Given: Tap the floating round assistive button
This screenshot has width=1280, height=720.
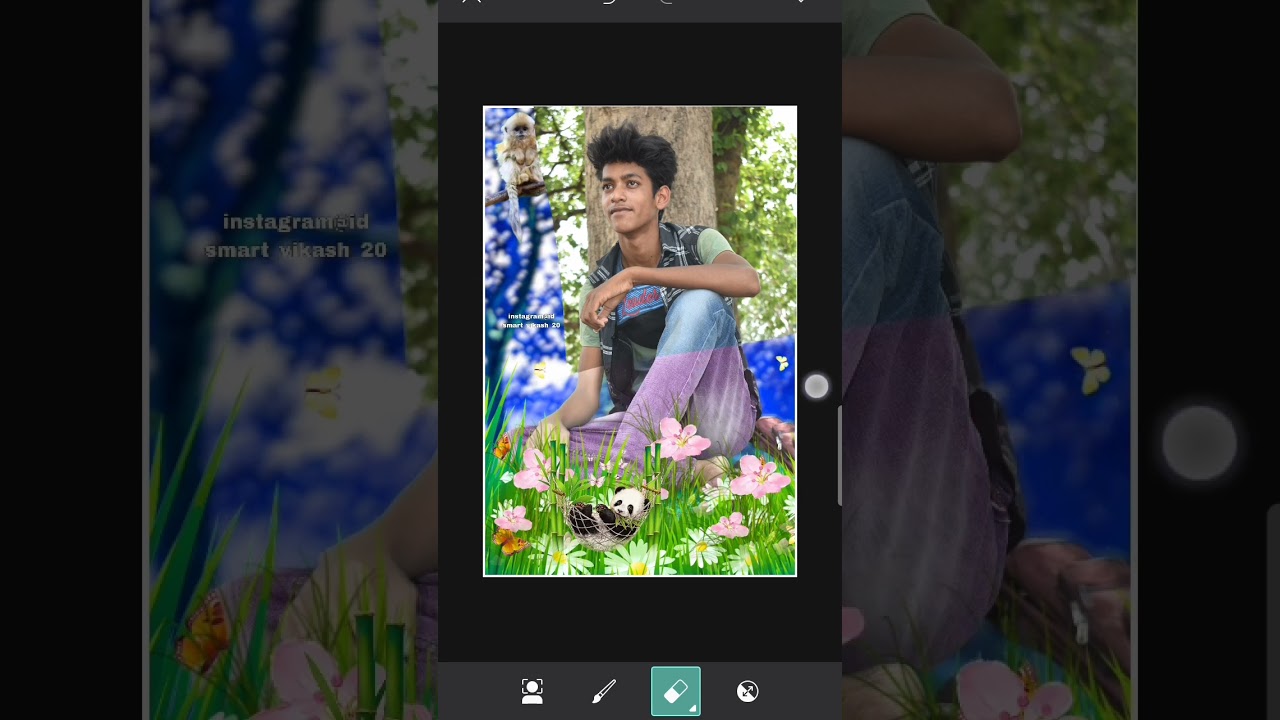Looking at the screenshot, I should (x=817, y=387).
